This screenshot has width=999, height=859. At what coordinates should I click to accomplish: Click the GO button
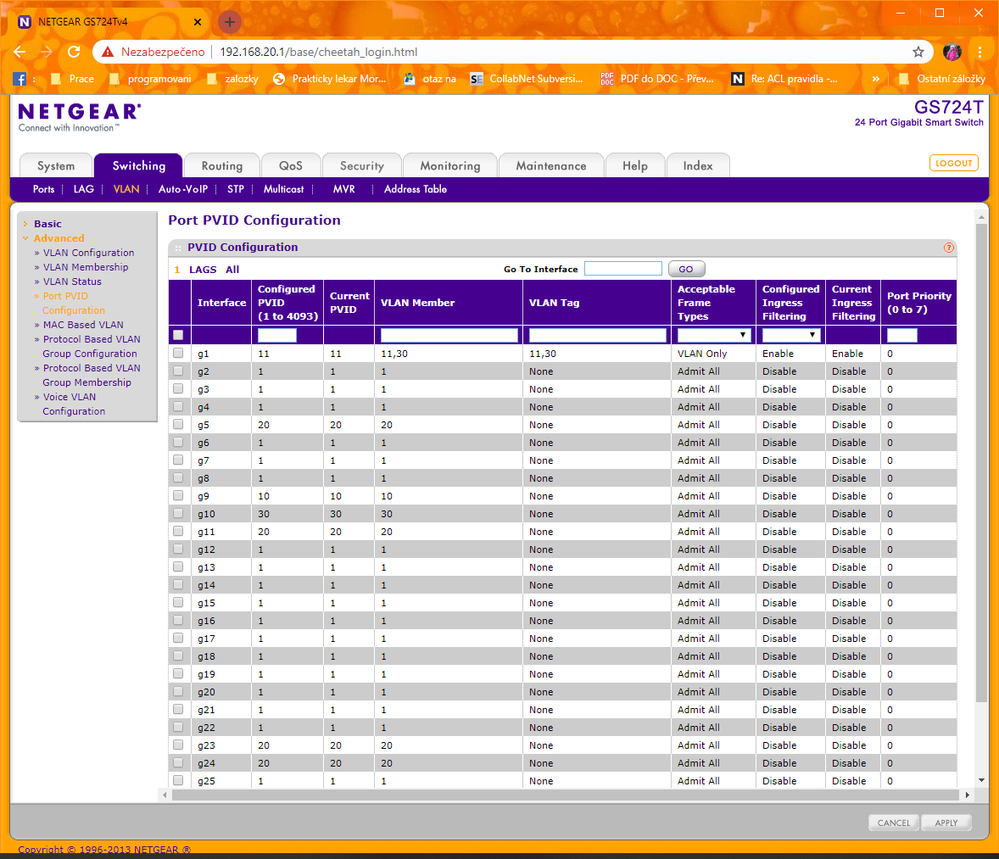coord(686,269)
